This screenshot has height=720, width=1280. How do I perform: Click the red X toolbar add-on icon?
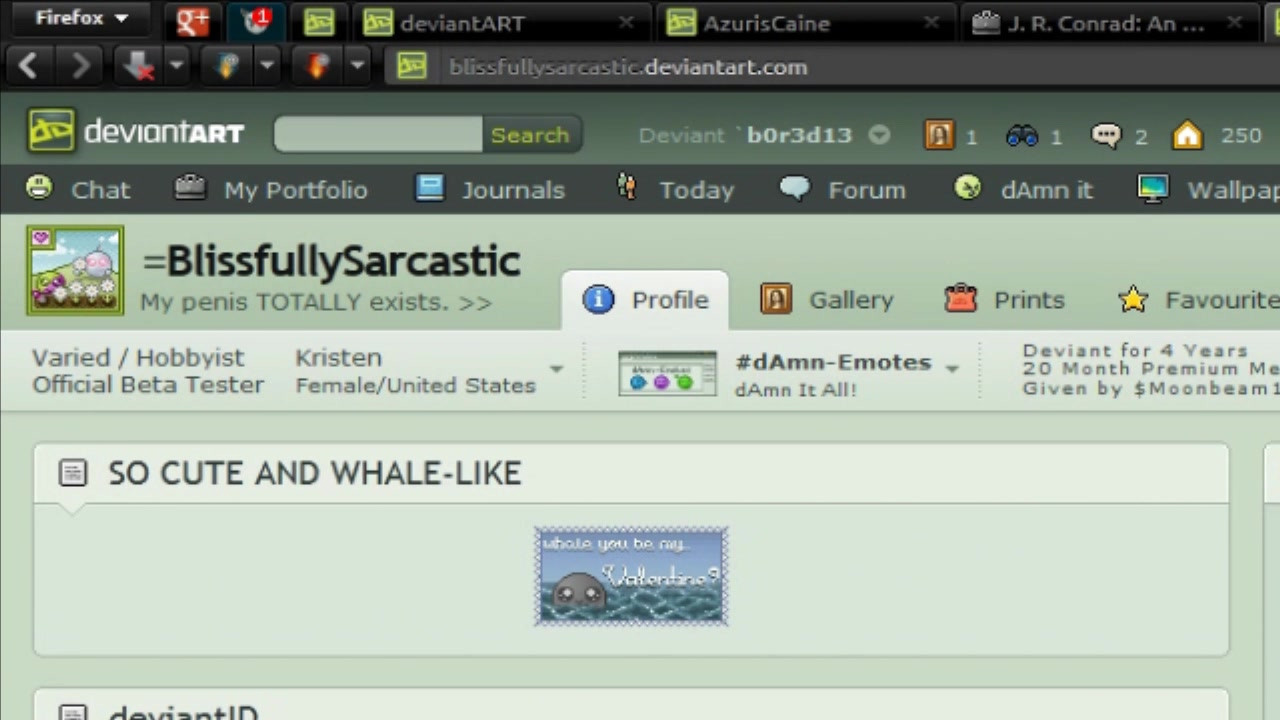137,67
